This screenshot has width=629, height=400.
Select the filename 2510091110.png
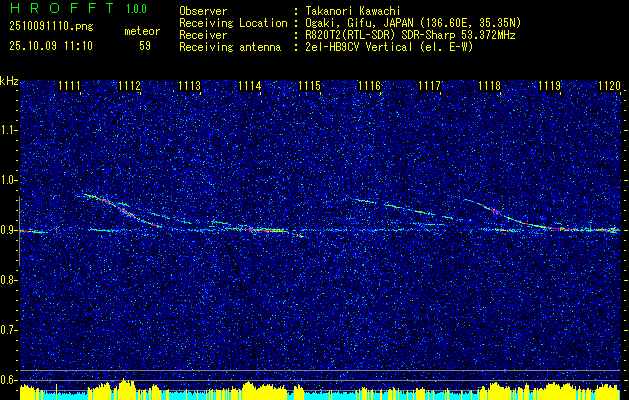pyautogui.click(x=51, y=27)
